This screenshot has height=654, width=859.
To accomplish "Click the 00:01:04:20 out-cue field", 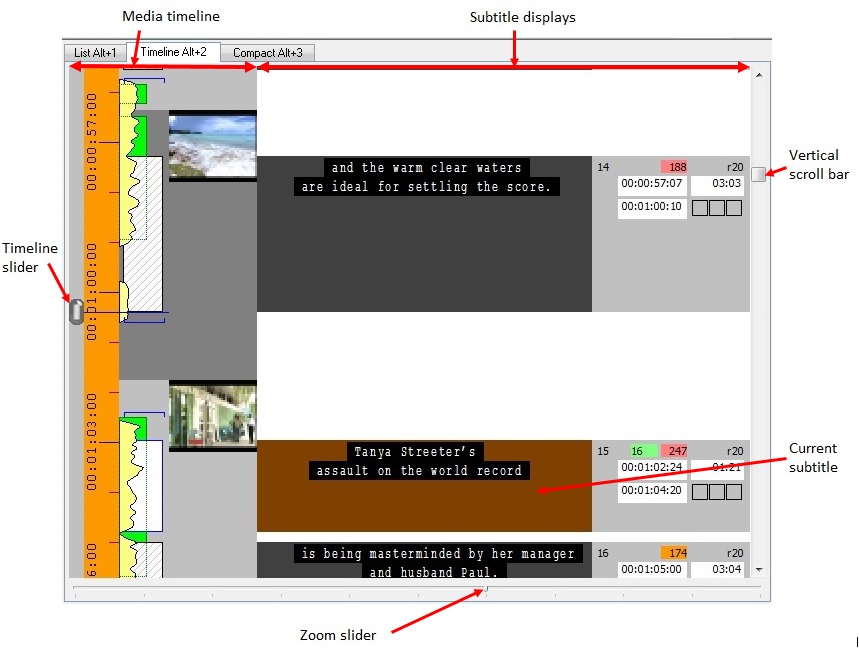I will click(652, 491).
